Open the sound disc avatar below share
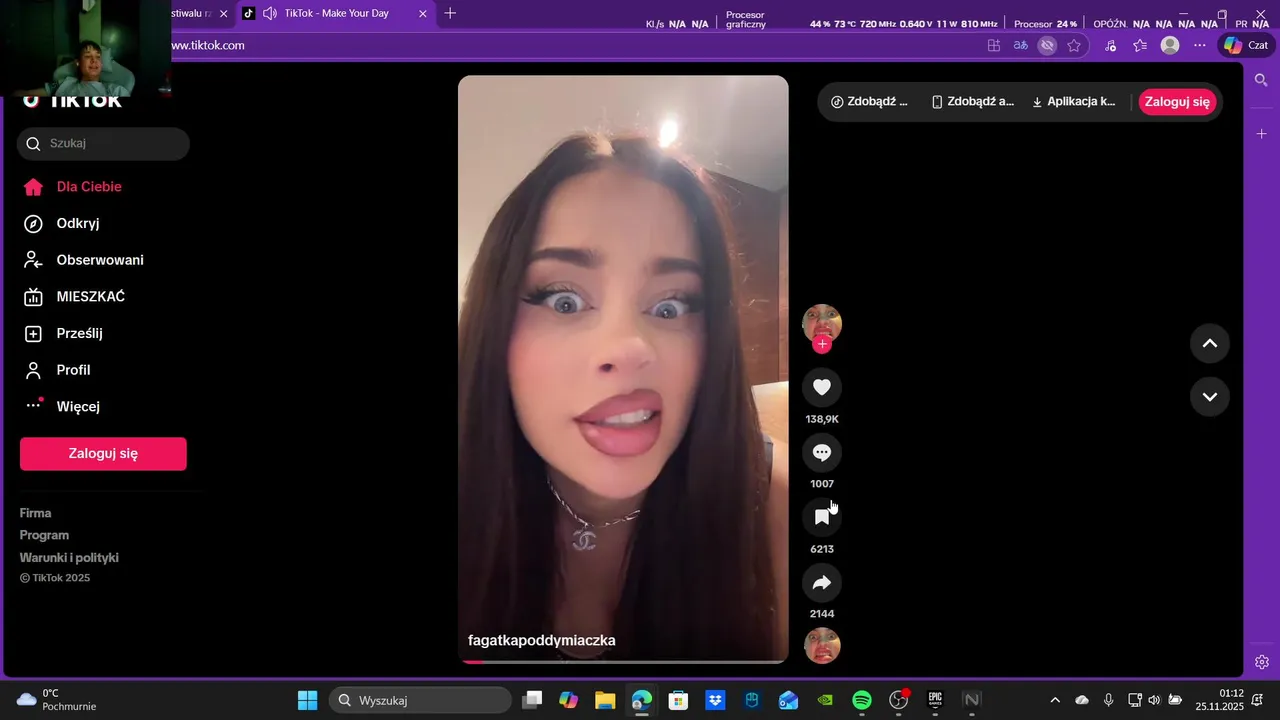The width and height of the screenshot is (1280, 720). pyautogui.click(x=822, y=646)
